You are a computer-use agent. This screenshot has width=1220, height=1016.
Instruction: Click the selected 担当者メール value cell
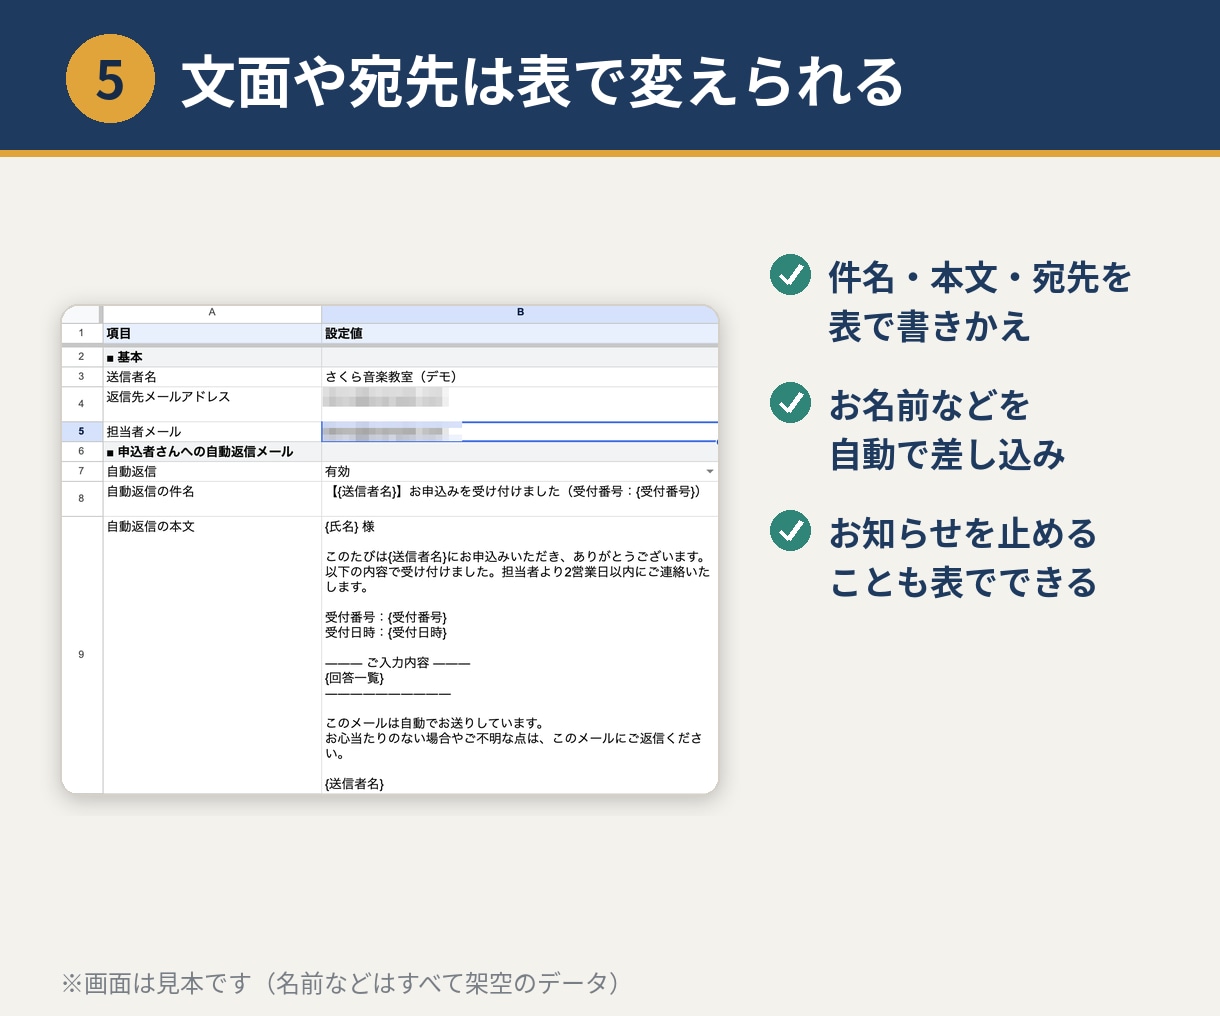pos(520,432)
